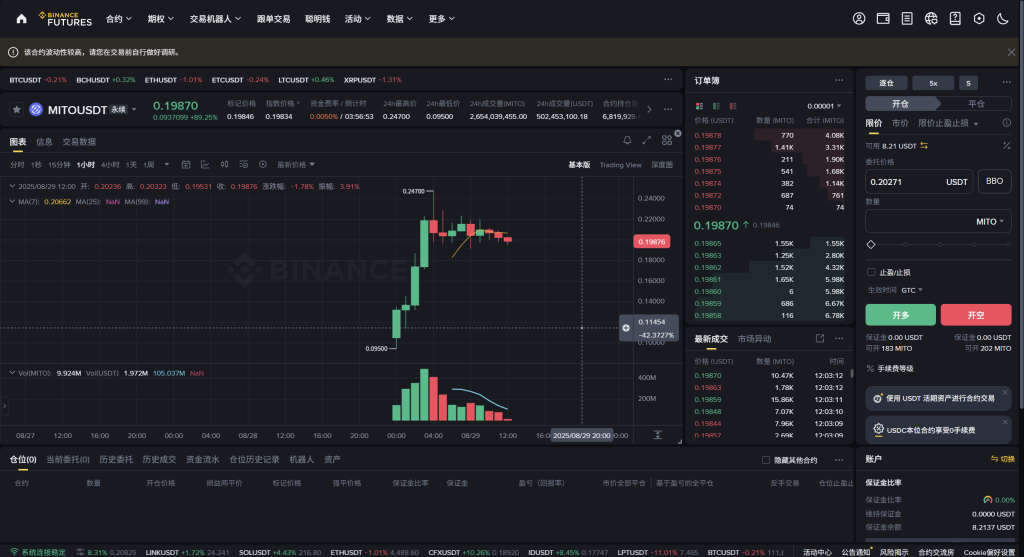
Task: Open the 合约 dropdown menu
Action: [119, 19]
